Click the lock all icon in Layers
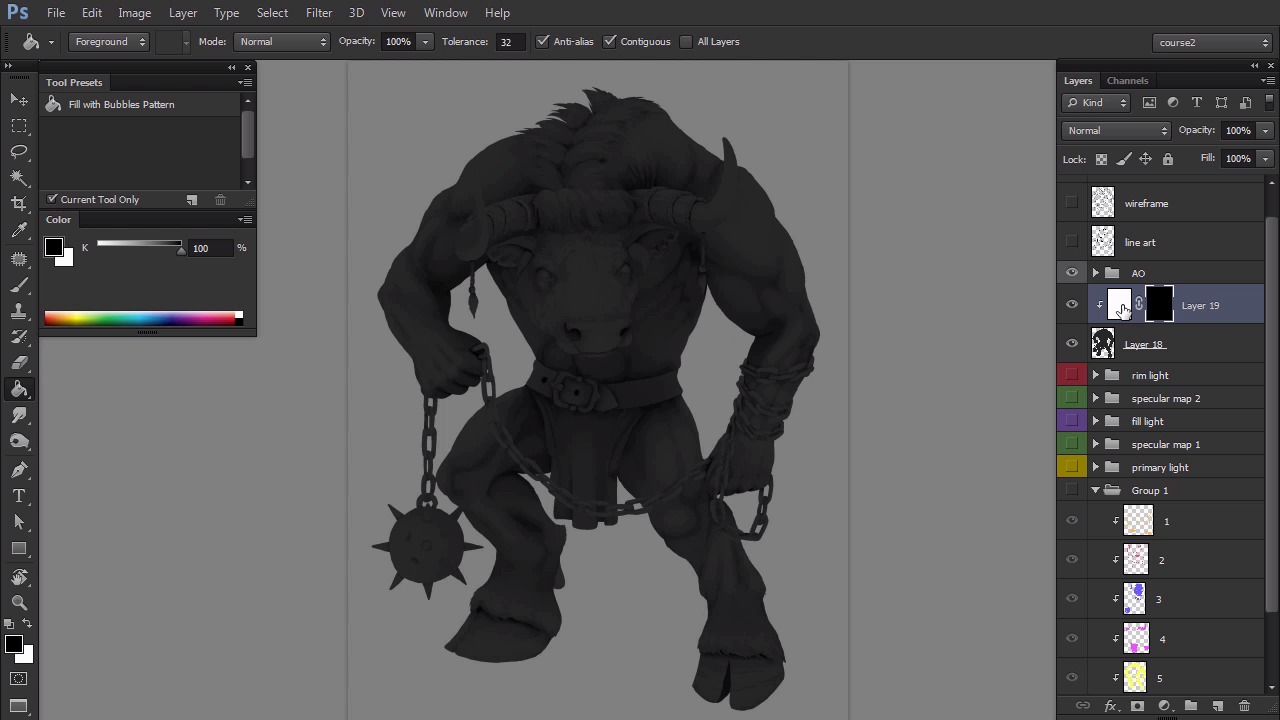Viewport: 1280px width, 720px height. pos(1167,159)
